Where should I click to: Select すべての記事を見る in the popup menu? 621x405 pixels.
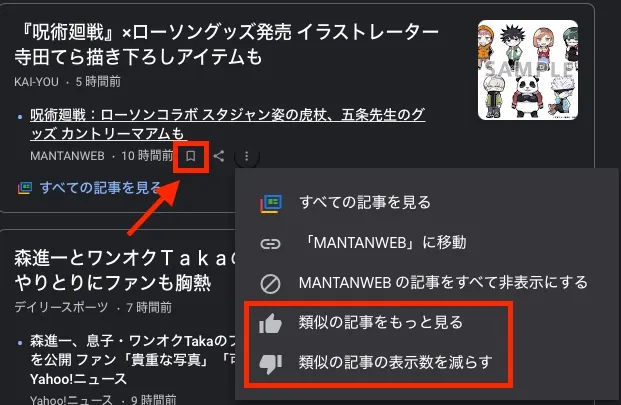click(x=365, y=202)
